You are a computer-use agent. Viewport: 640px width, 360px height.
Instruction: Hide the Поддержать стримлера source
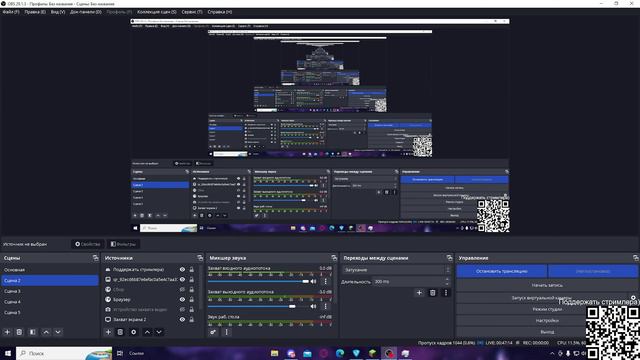[x=182, y=269]
